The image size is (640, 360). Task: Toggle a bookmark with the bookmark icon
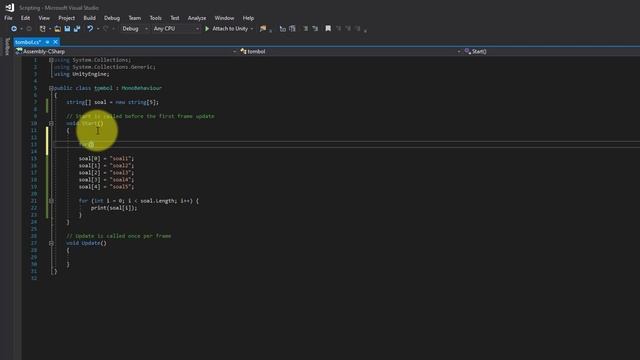pos(328,29)
